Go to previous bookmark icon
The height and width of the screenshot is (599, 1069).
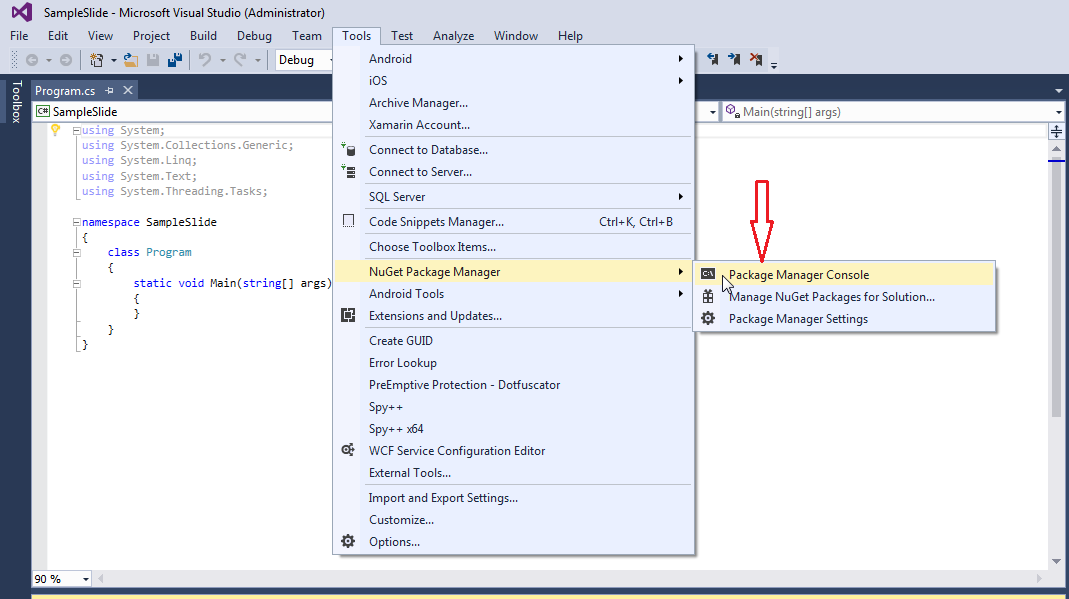click(x=712, y=60)
